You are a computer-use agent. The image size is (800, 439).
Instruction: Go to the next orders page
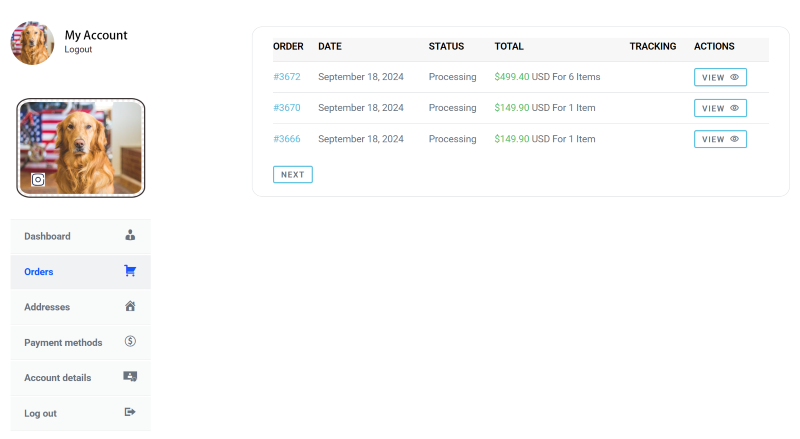[292, 175]
